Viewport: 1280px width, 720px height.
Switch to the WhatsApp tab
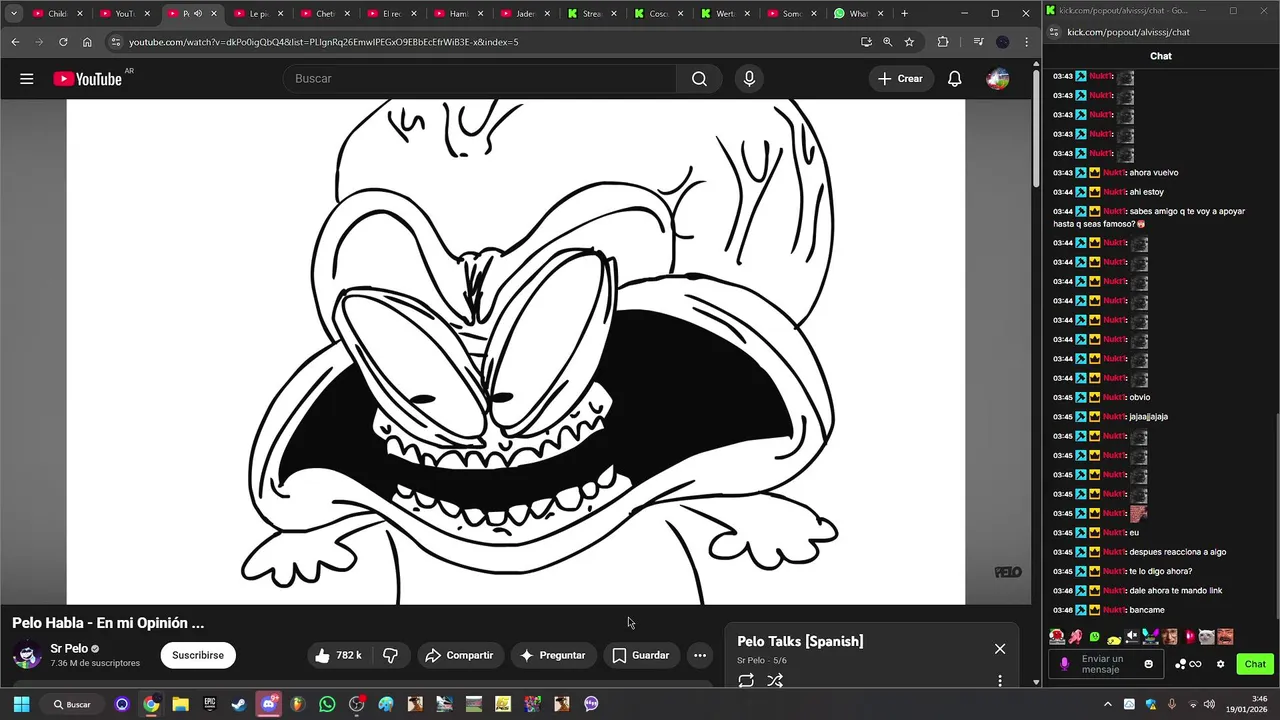tap(860, 14)
